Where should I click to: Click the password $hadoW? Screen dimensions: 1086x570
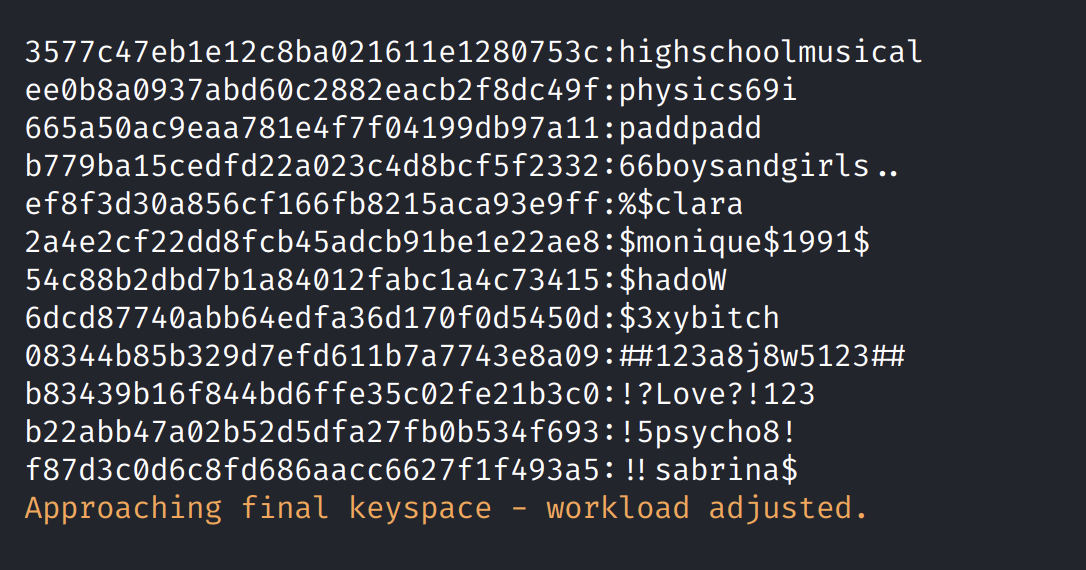point(672,280)
